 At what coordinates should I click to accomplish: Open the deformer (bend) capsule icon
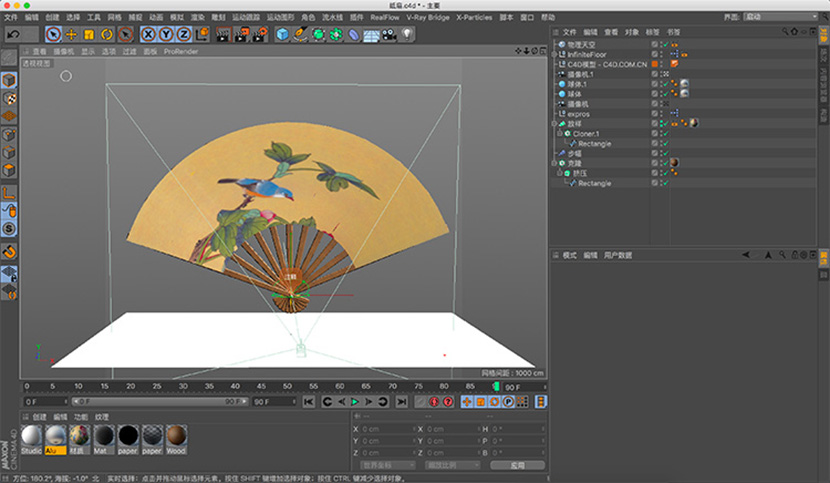354,34
